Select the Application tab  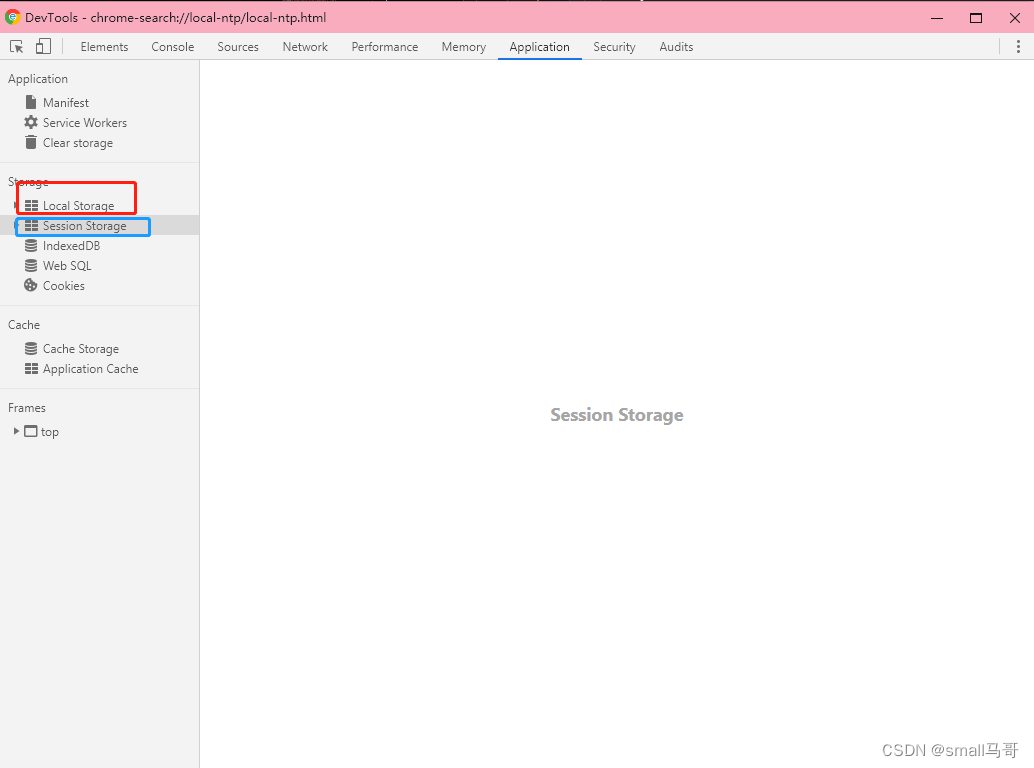click(x=539, y=47)
